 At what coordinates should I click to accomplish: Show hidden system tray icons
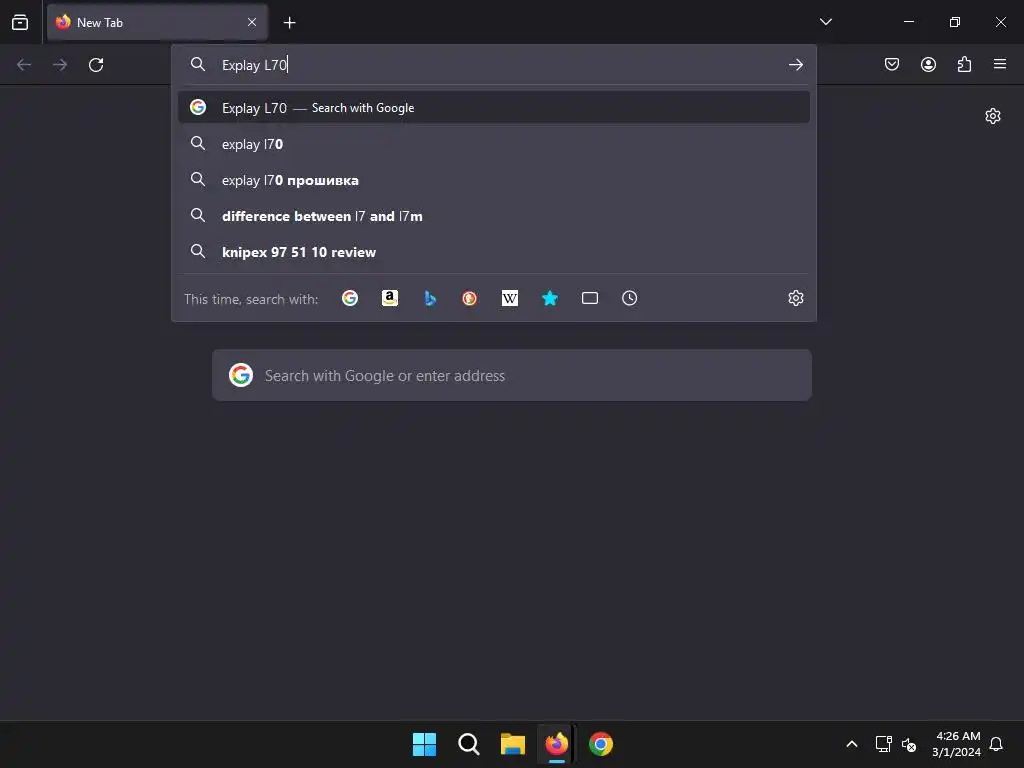point(852,744)
